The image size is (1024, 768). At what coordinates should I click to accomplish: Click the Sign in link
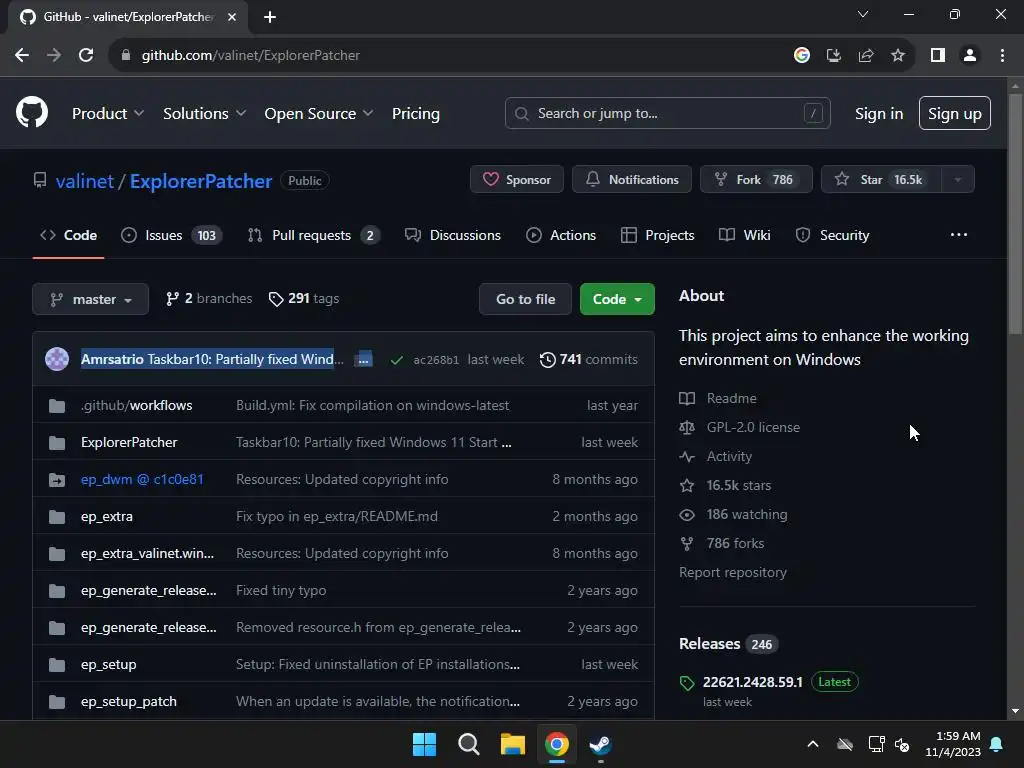coord(879,113)
